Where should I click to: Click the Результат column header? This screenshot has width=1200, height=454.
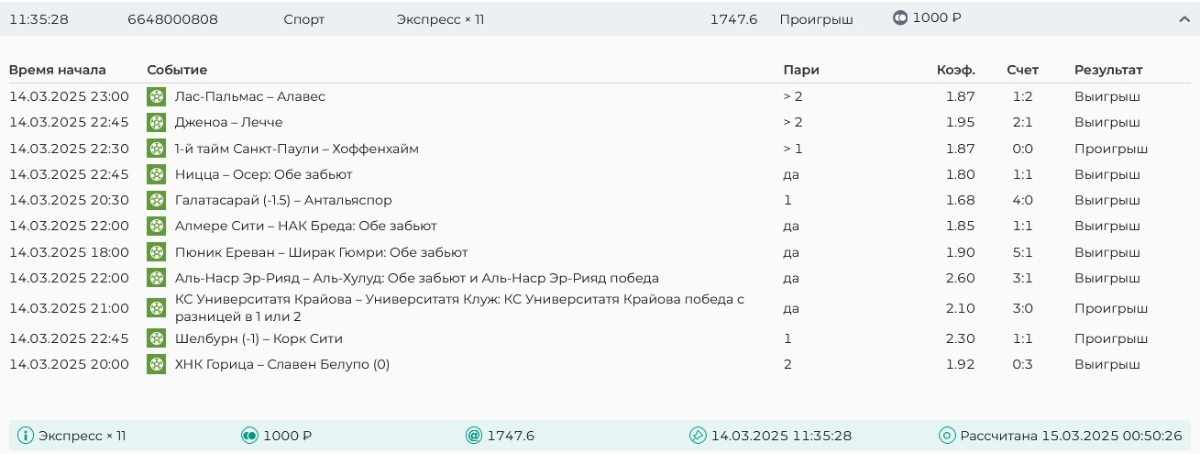pos(1108,70)
